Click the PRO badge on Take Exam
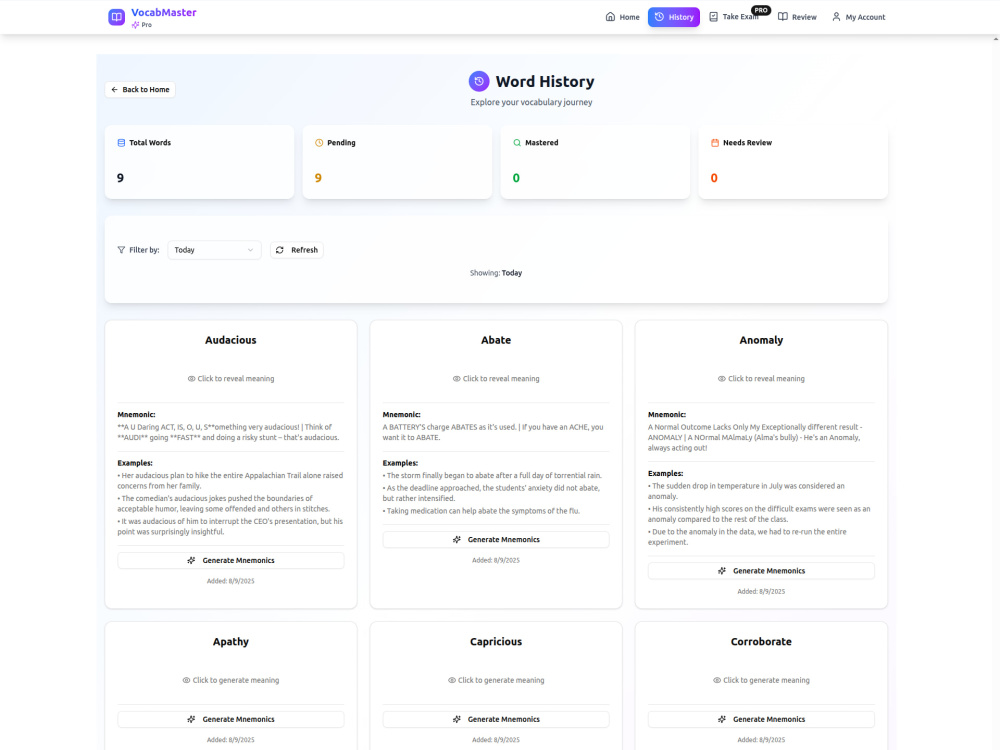This screenshot has width=1000, height=750. tap(761, 10)
